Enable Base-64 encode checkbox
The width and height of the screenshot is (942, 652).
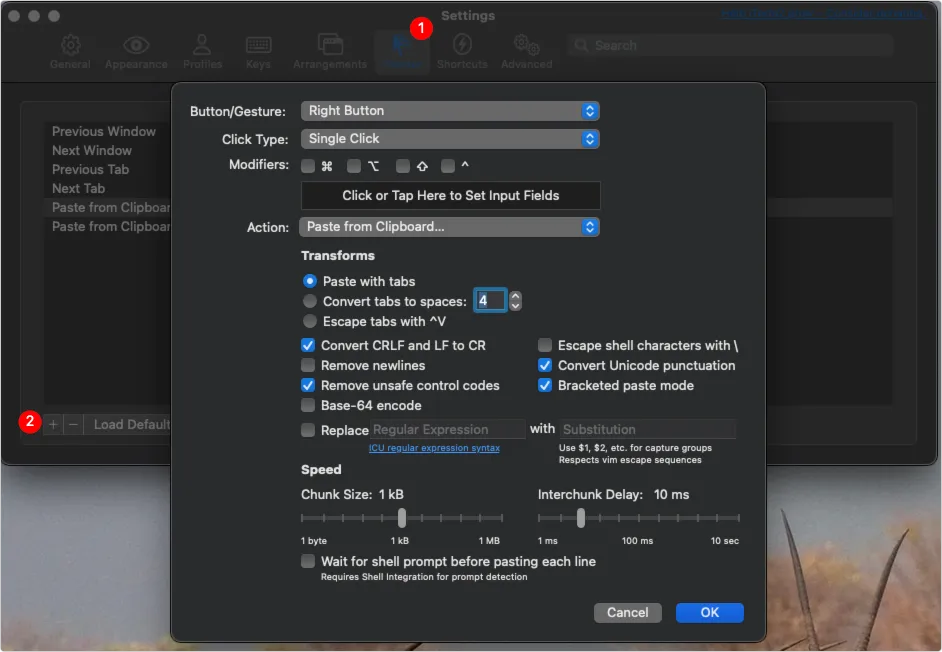(308, 405)
